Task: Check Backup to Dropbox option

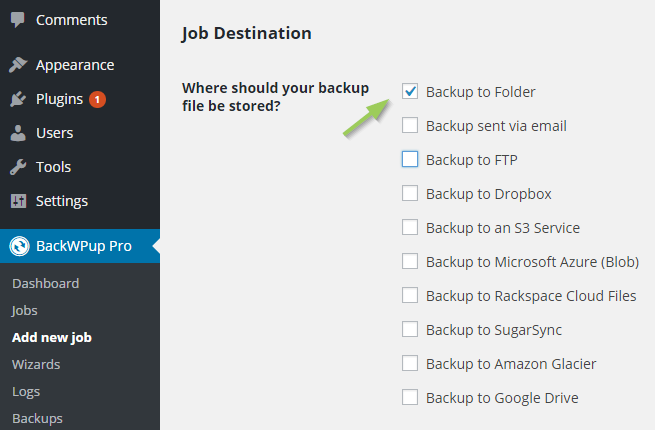Action: click(x=410, y=193)
